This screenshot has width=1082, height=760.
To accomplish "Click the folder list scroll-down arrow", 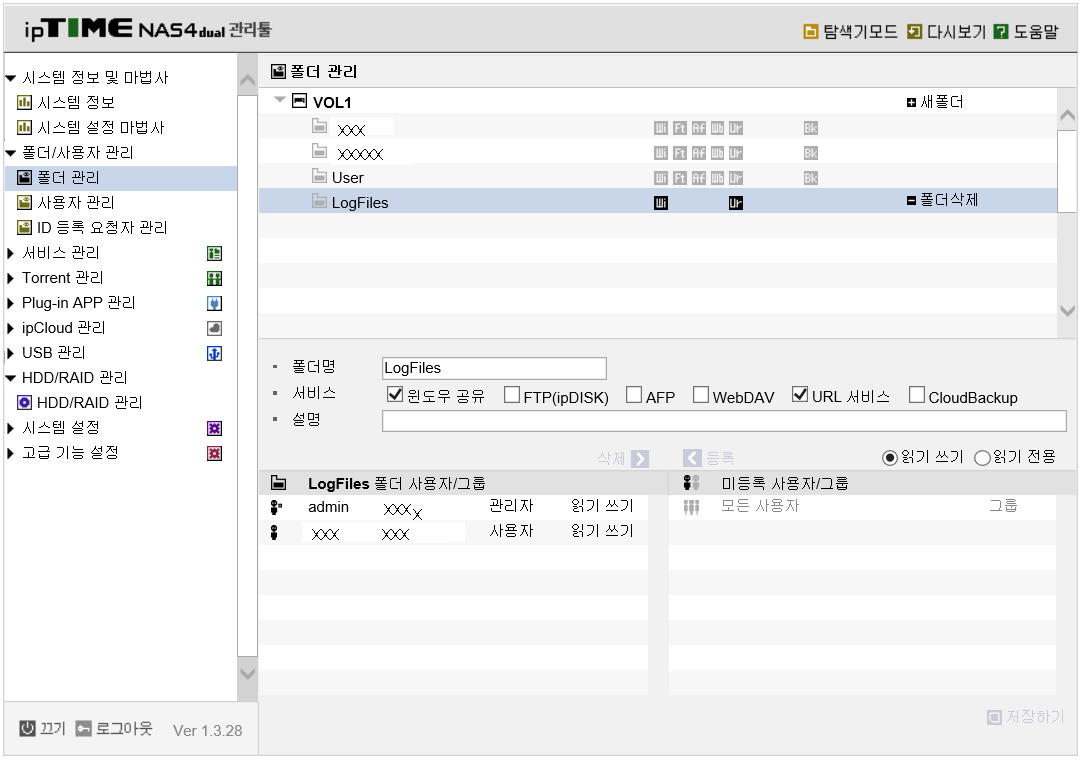I will 1067,311.
